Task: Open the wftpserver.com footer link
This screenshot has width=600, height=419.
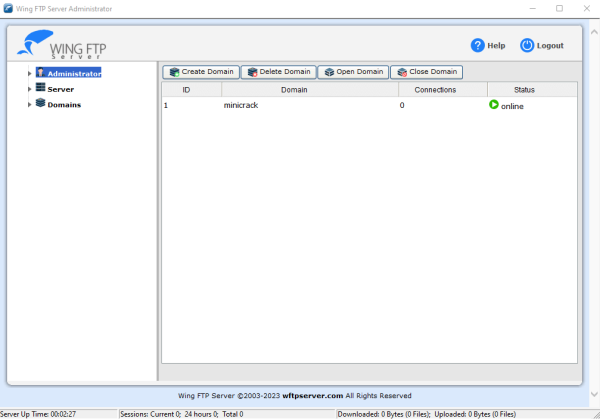Action: pyautogui.click(x=313, y=396)
